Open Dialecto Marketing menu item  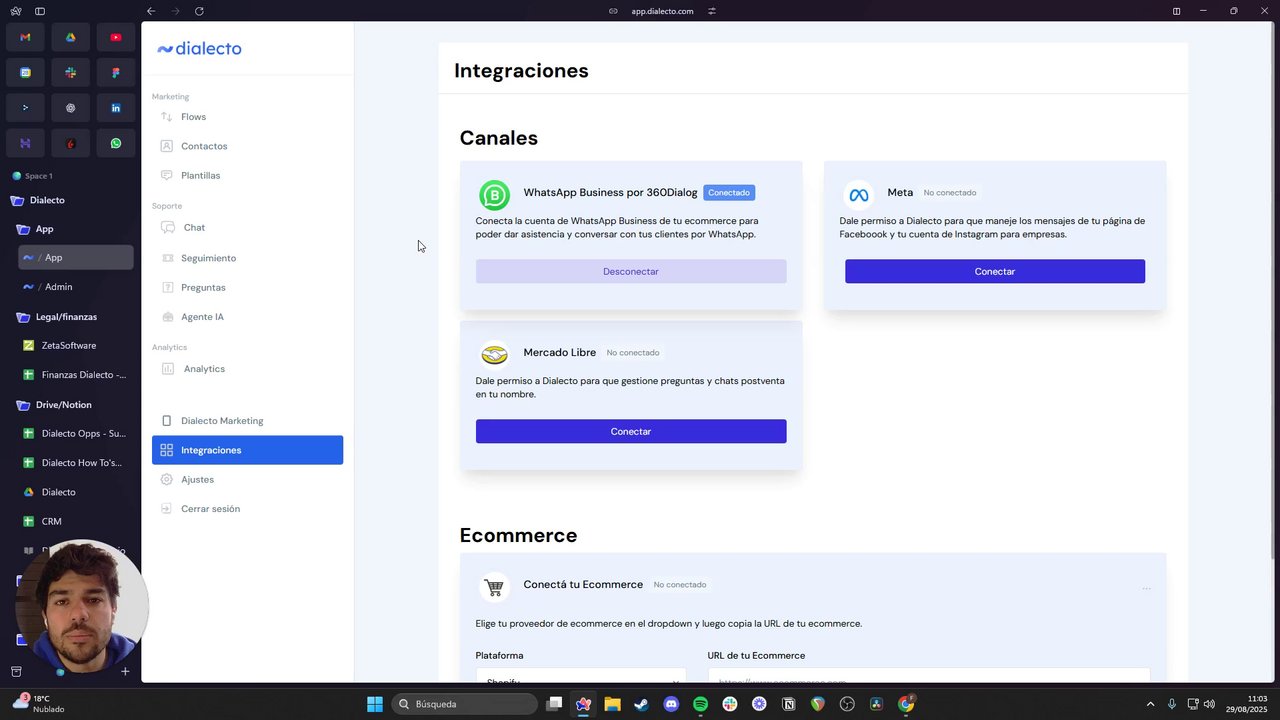[x=247, y=421]
